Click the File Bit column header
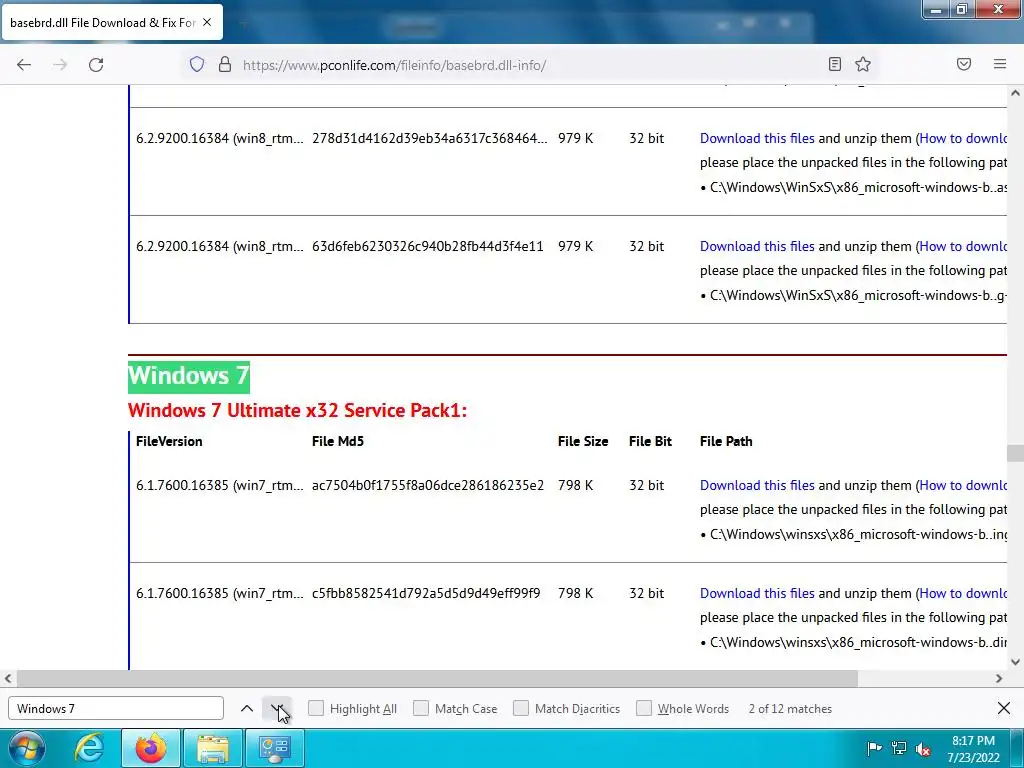Screen dimensions: 1024x768 click(x=650, y=441)
